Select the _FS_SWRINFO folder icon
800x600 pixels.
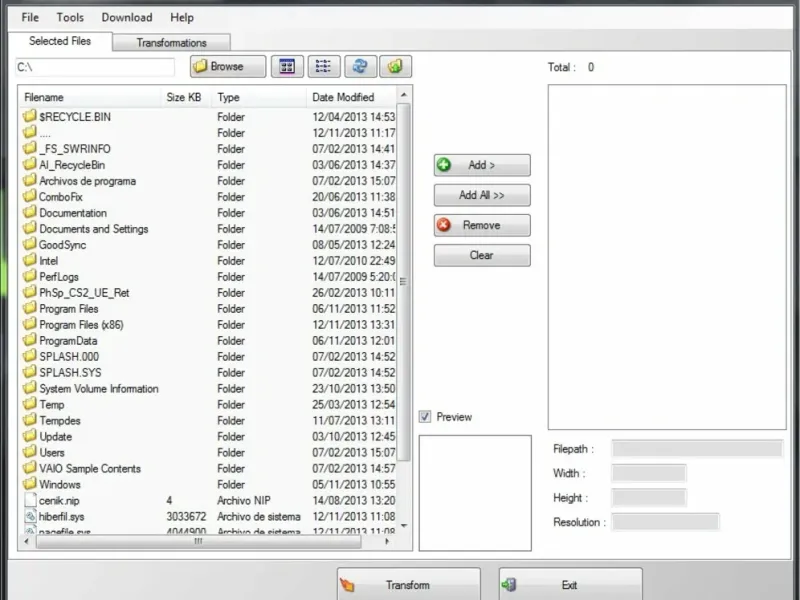point(30,148)
